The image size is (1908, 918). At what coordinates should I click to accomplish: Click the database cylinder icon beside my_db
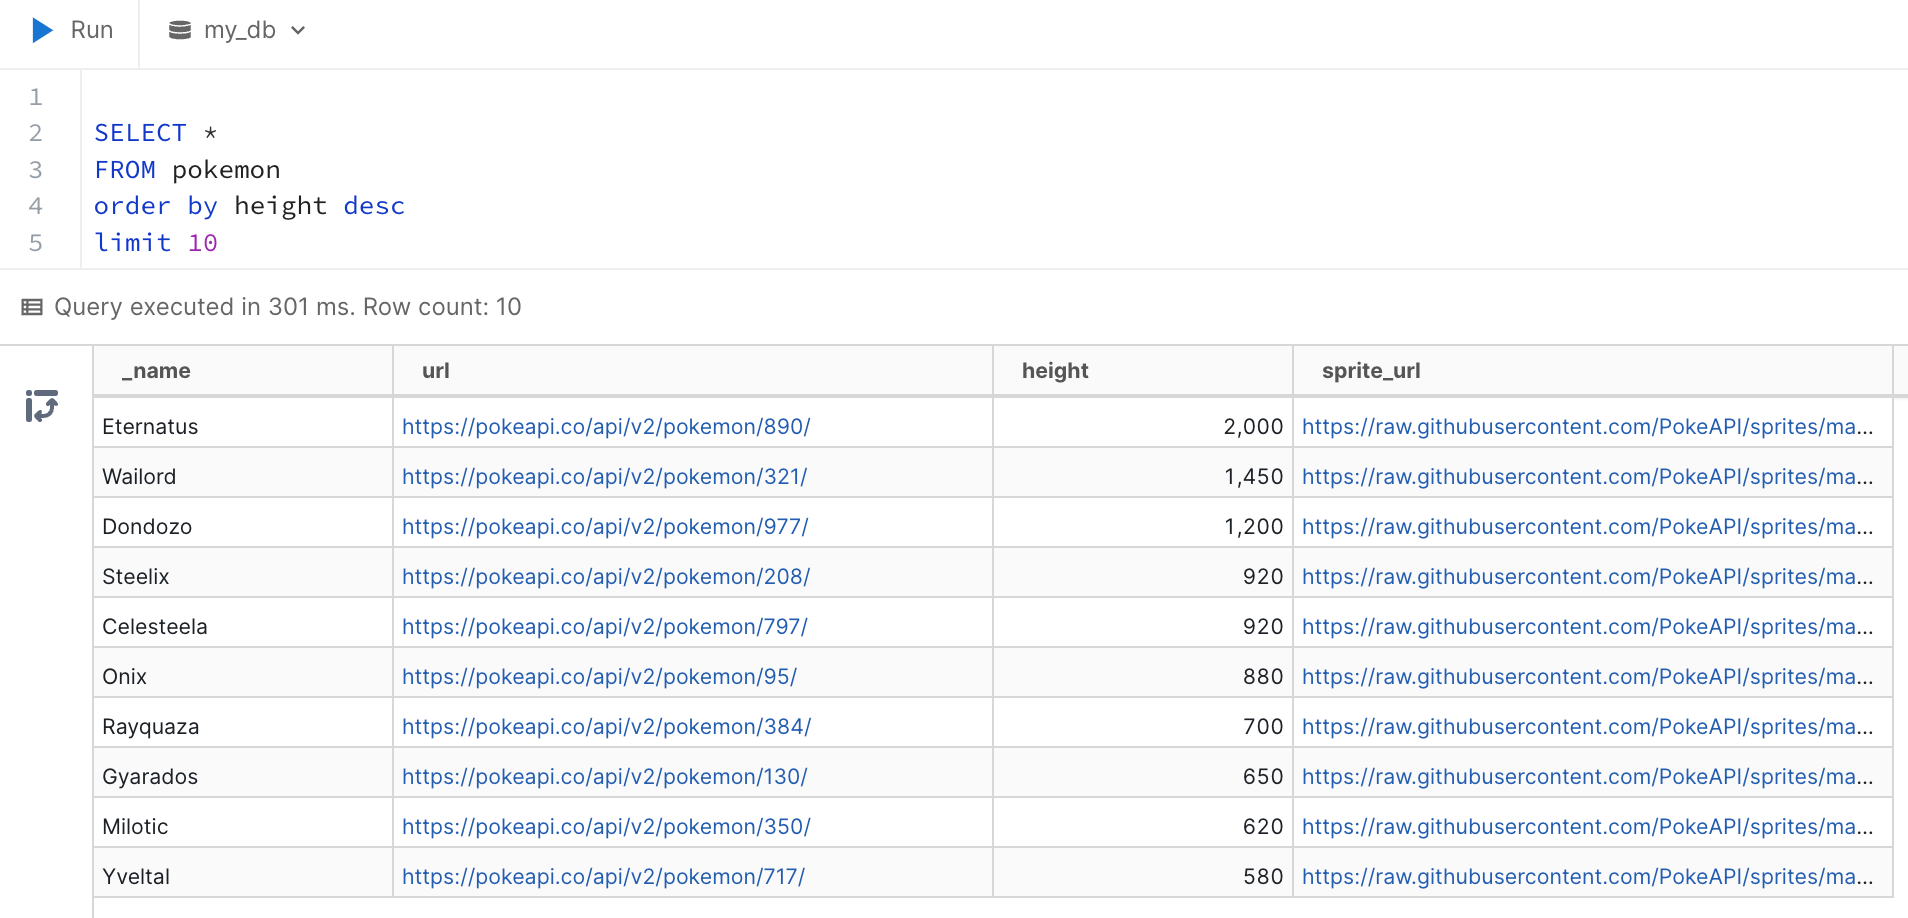[180, 30]
